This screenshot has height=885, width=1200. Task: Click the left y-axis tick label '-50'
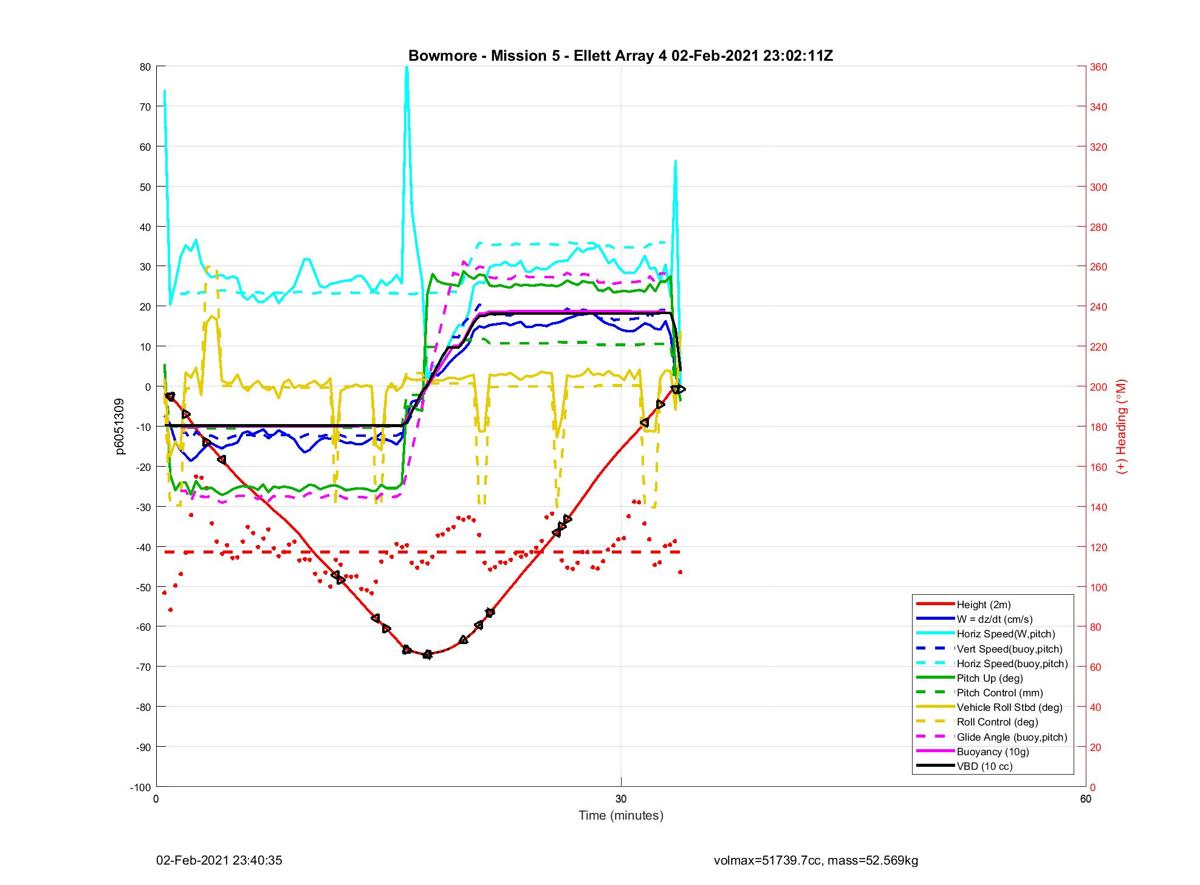143,587
